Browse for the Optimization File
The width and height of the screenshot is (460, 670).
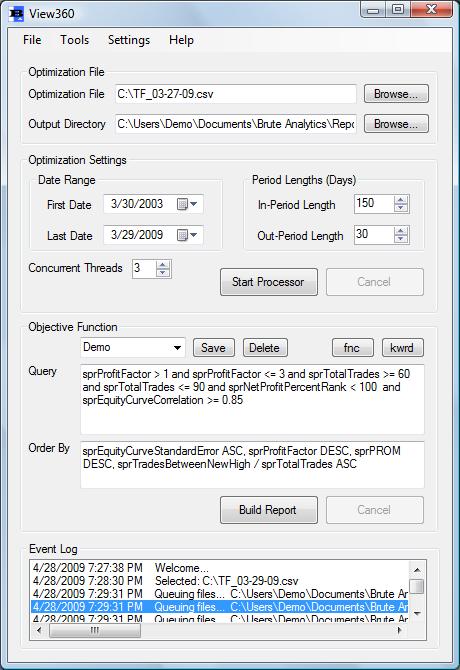click(396, 94)
